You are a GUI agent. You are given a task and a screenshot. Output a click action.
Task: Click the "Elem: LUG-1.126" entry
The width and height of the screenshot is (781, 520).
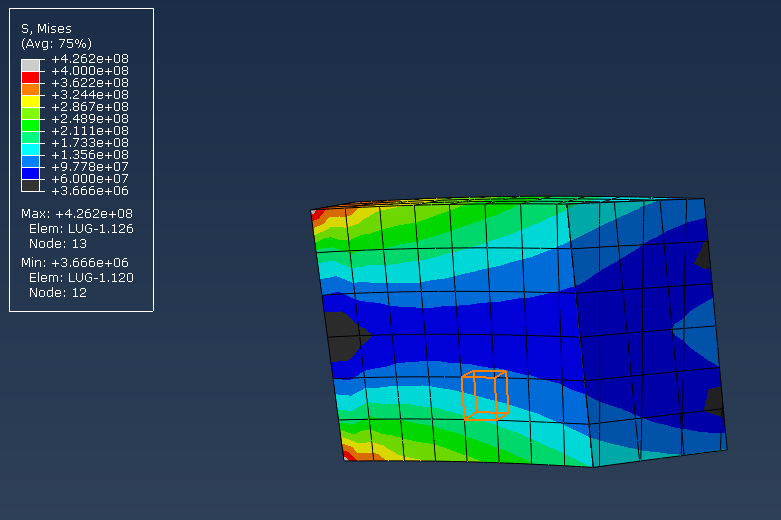(x=80, y=228)
